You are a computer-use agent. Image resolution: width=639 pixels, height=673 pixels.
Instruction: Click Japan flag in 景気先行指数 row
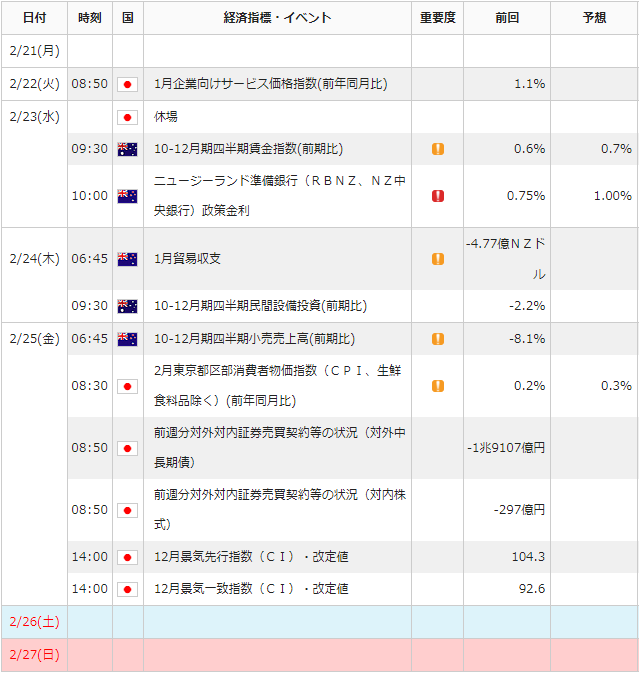click(x=127, y=557)
